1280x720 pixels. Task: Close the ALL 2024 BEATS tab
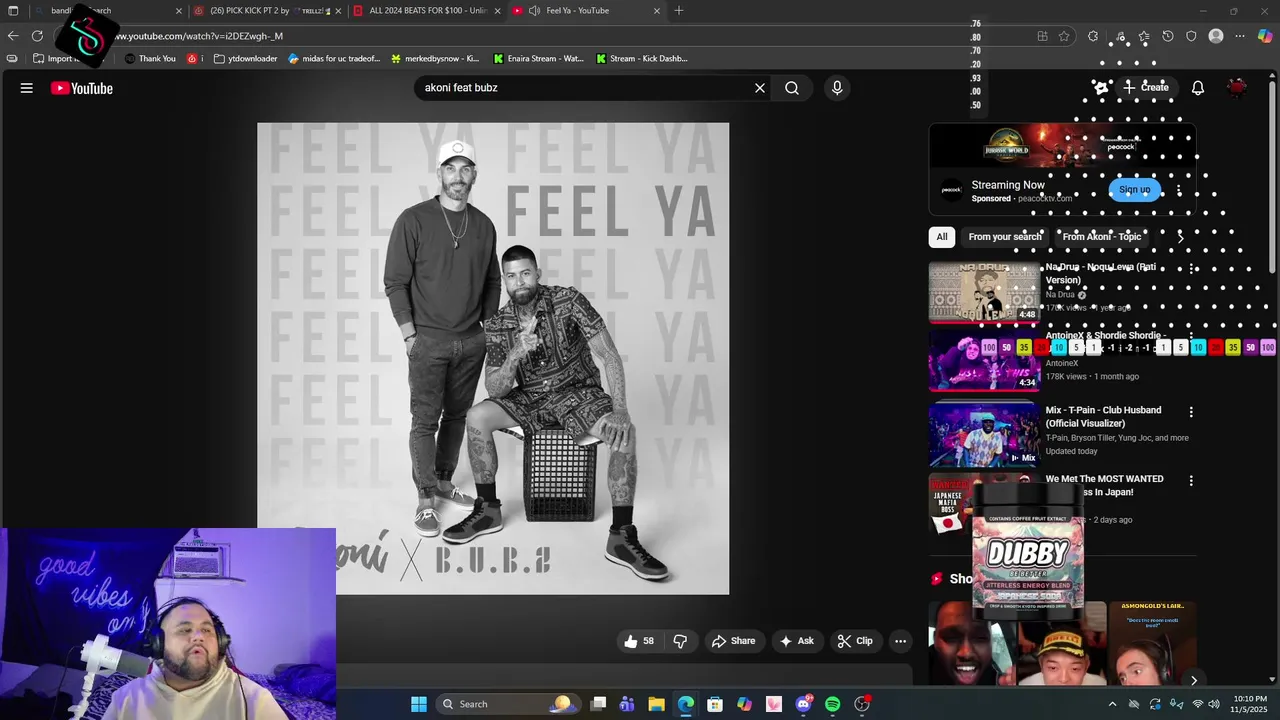(497, 11)
